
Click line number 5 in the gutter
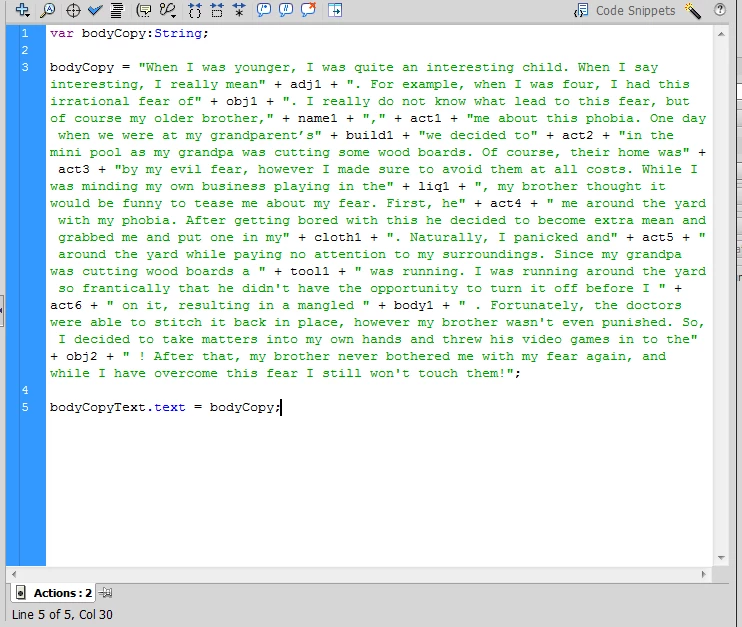[25, 407]
